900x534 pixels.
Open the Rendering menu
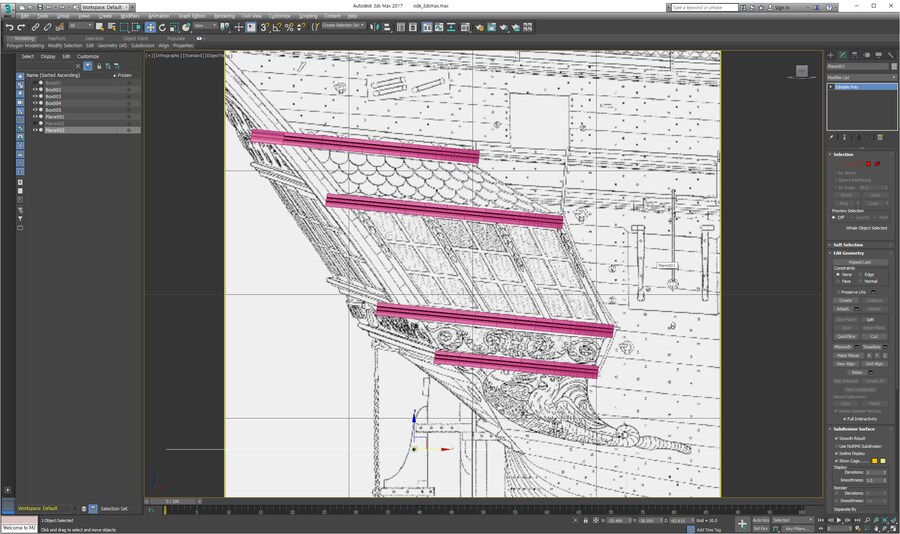(x=224, y=16)
